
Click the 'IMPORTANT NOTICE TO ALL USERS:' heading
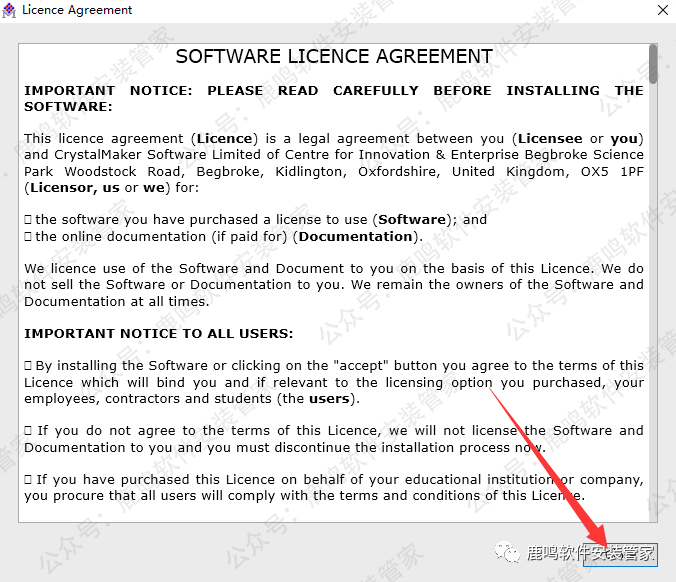[158, 333]
